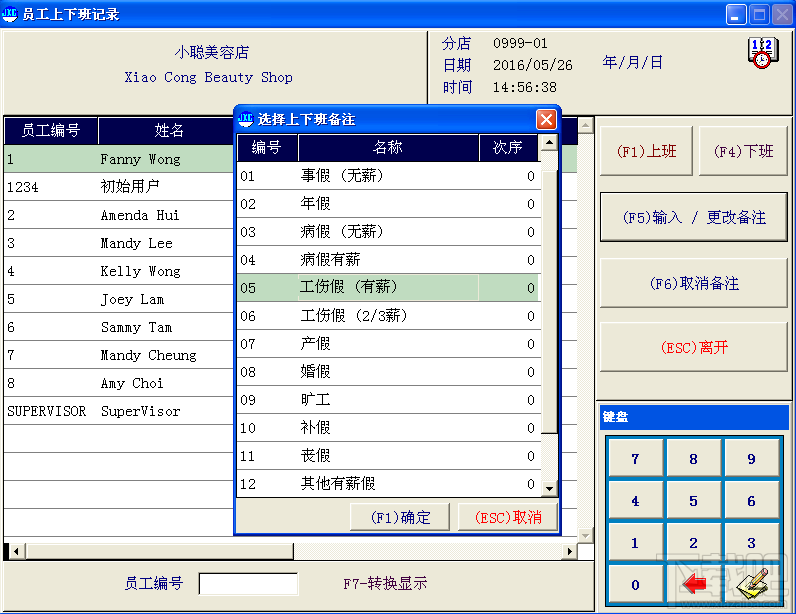
Task: Select employee Kelly Wong row
Action: pyautogui.click(x=119, y=271)
